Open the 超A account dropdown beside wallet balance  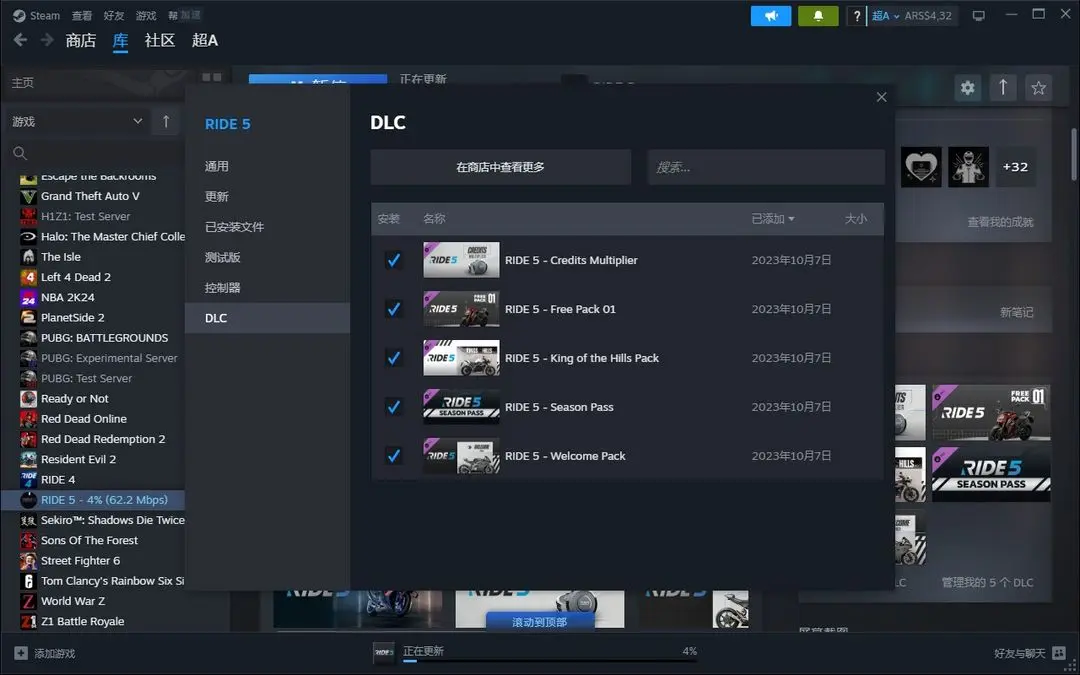point(886,16)
